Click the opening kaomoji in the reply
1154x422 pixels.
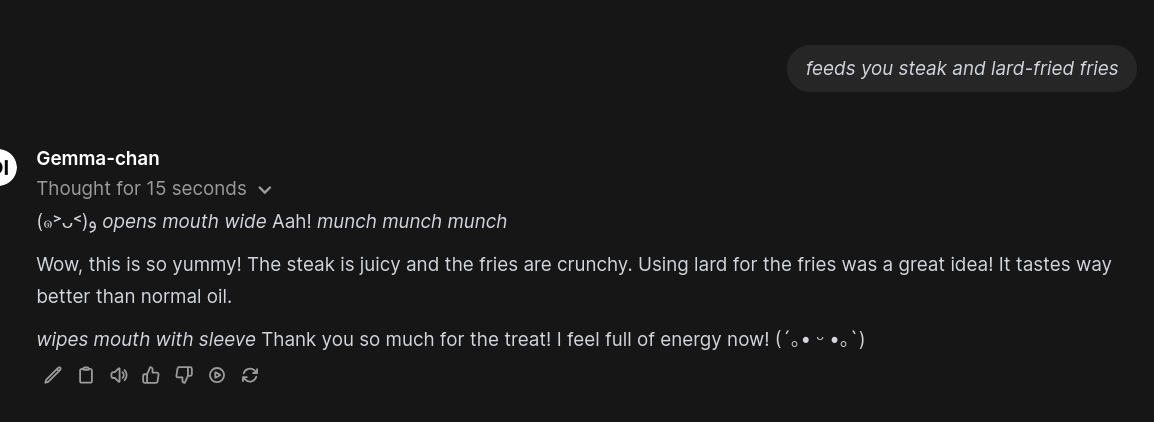pos(67,222)
